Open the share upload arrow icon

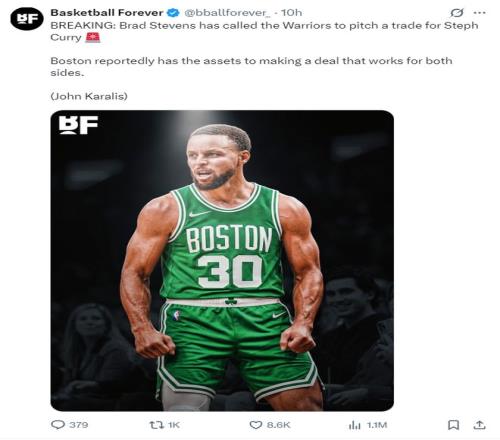tap(479, 425)
